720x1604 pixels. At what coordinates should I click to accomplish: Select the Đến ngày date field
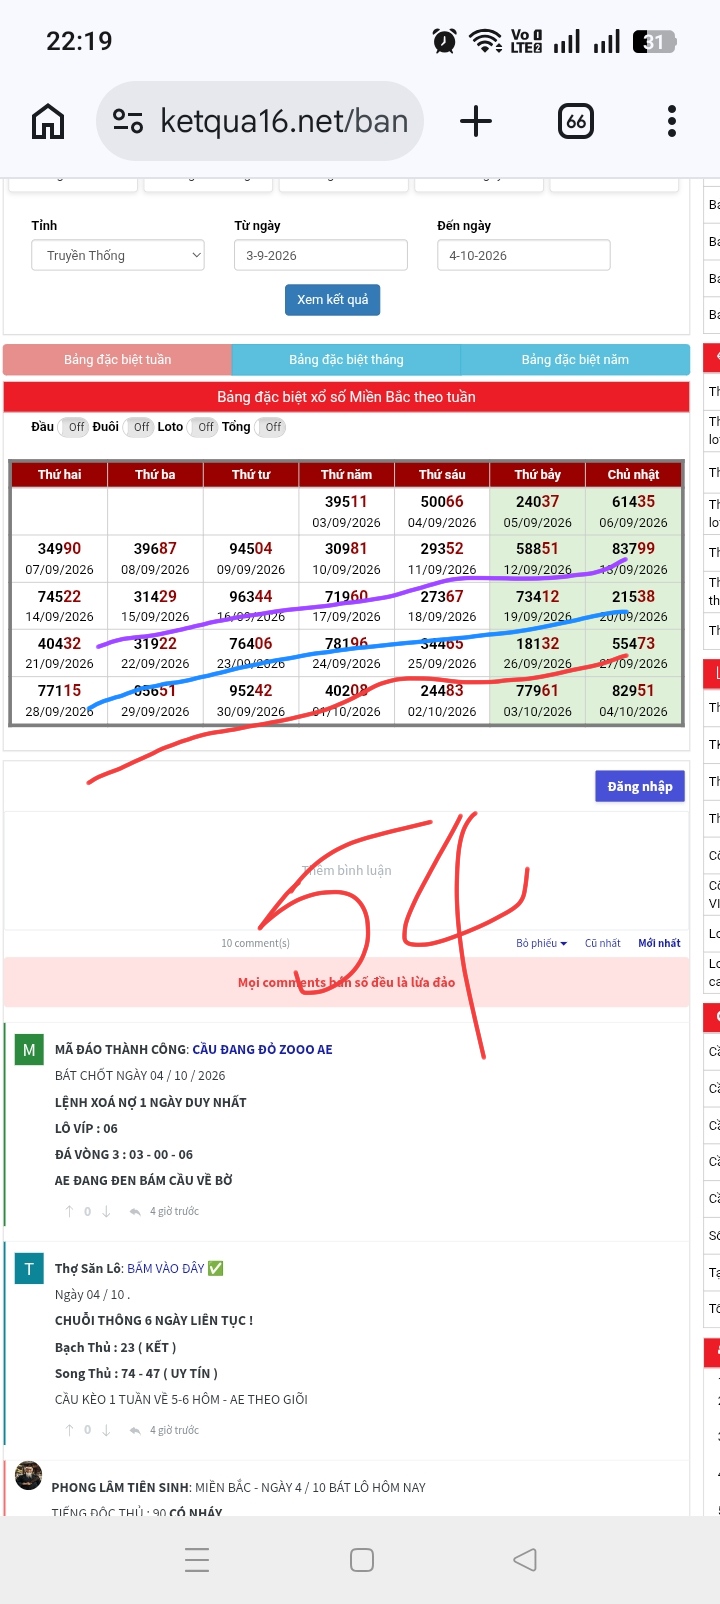[x=524, y=255]
